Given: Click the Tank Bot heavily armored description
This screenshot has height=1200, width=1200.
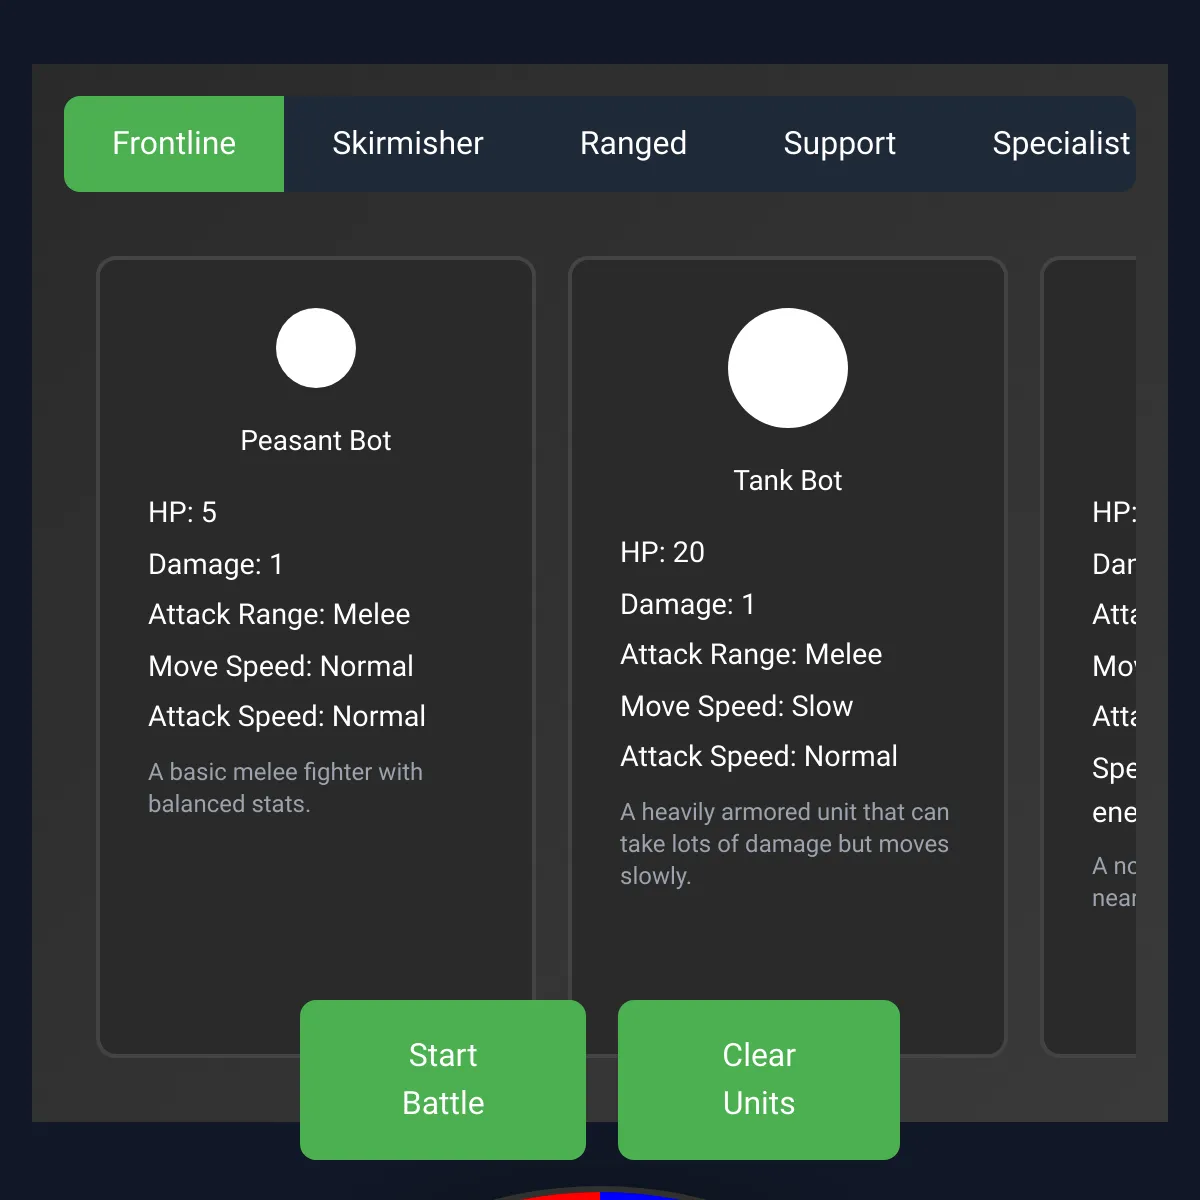Looking at the screenshot, I should tap(784, 844).
